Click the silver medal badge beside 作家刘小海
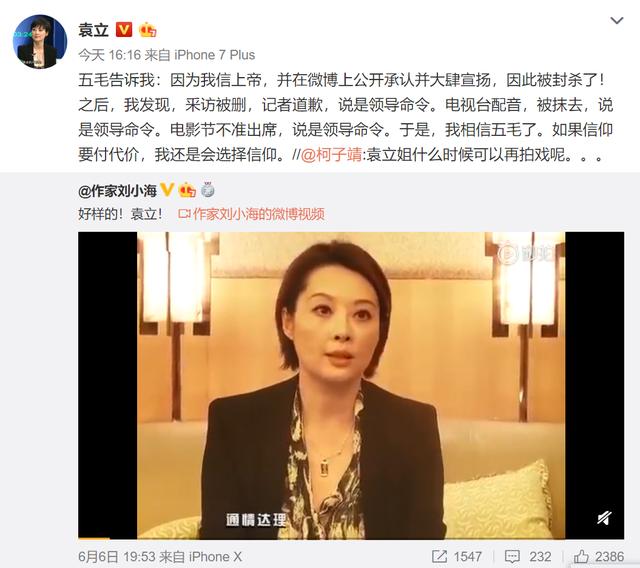 (208, 190)
